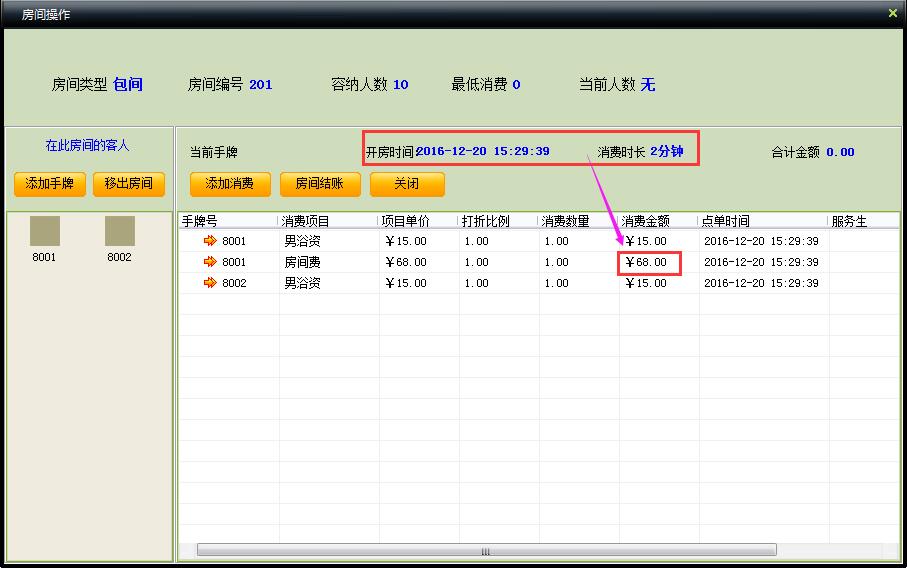
Task: Click the room type value 包间
Action: (x=128, y=84)
